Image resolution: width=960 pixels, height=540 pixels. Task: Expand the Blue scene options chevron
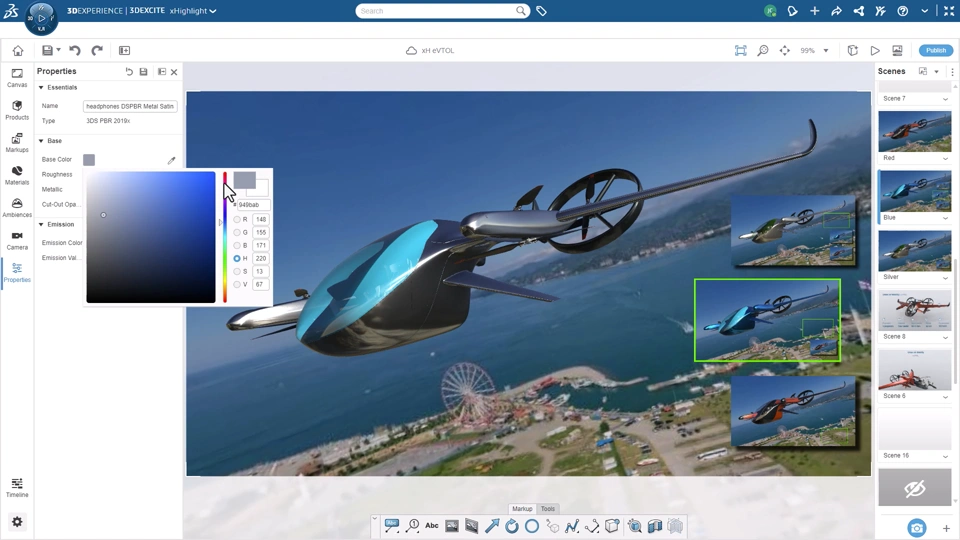pos(945,218)
